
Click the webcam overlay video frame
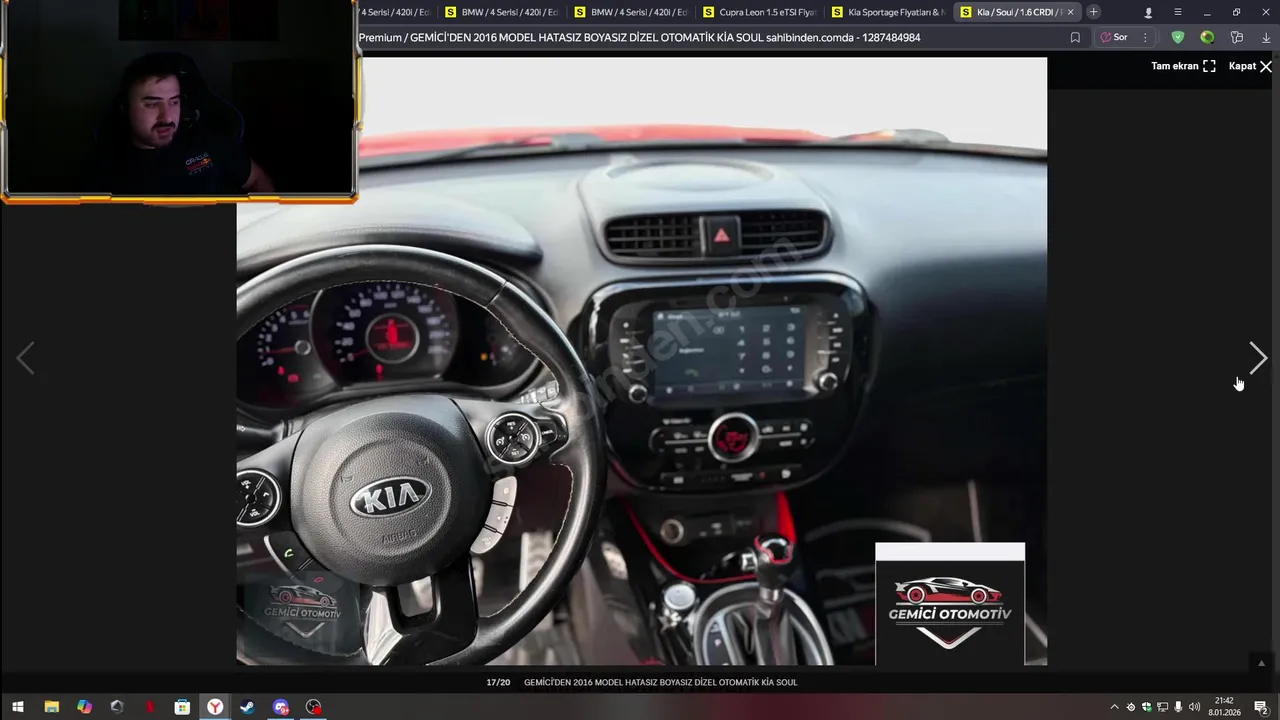(x=179, y=101)
